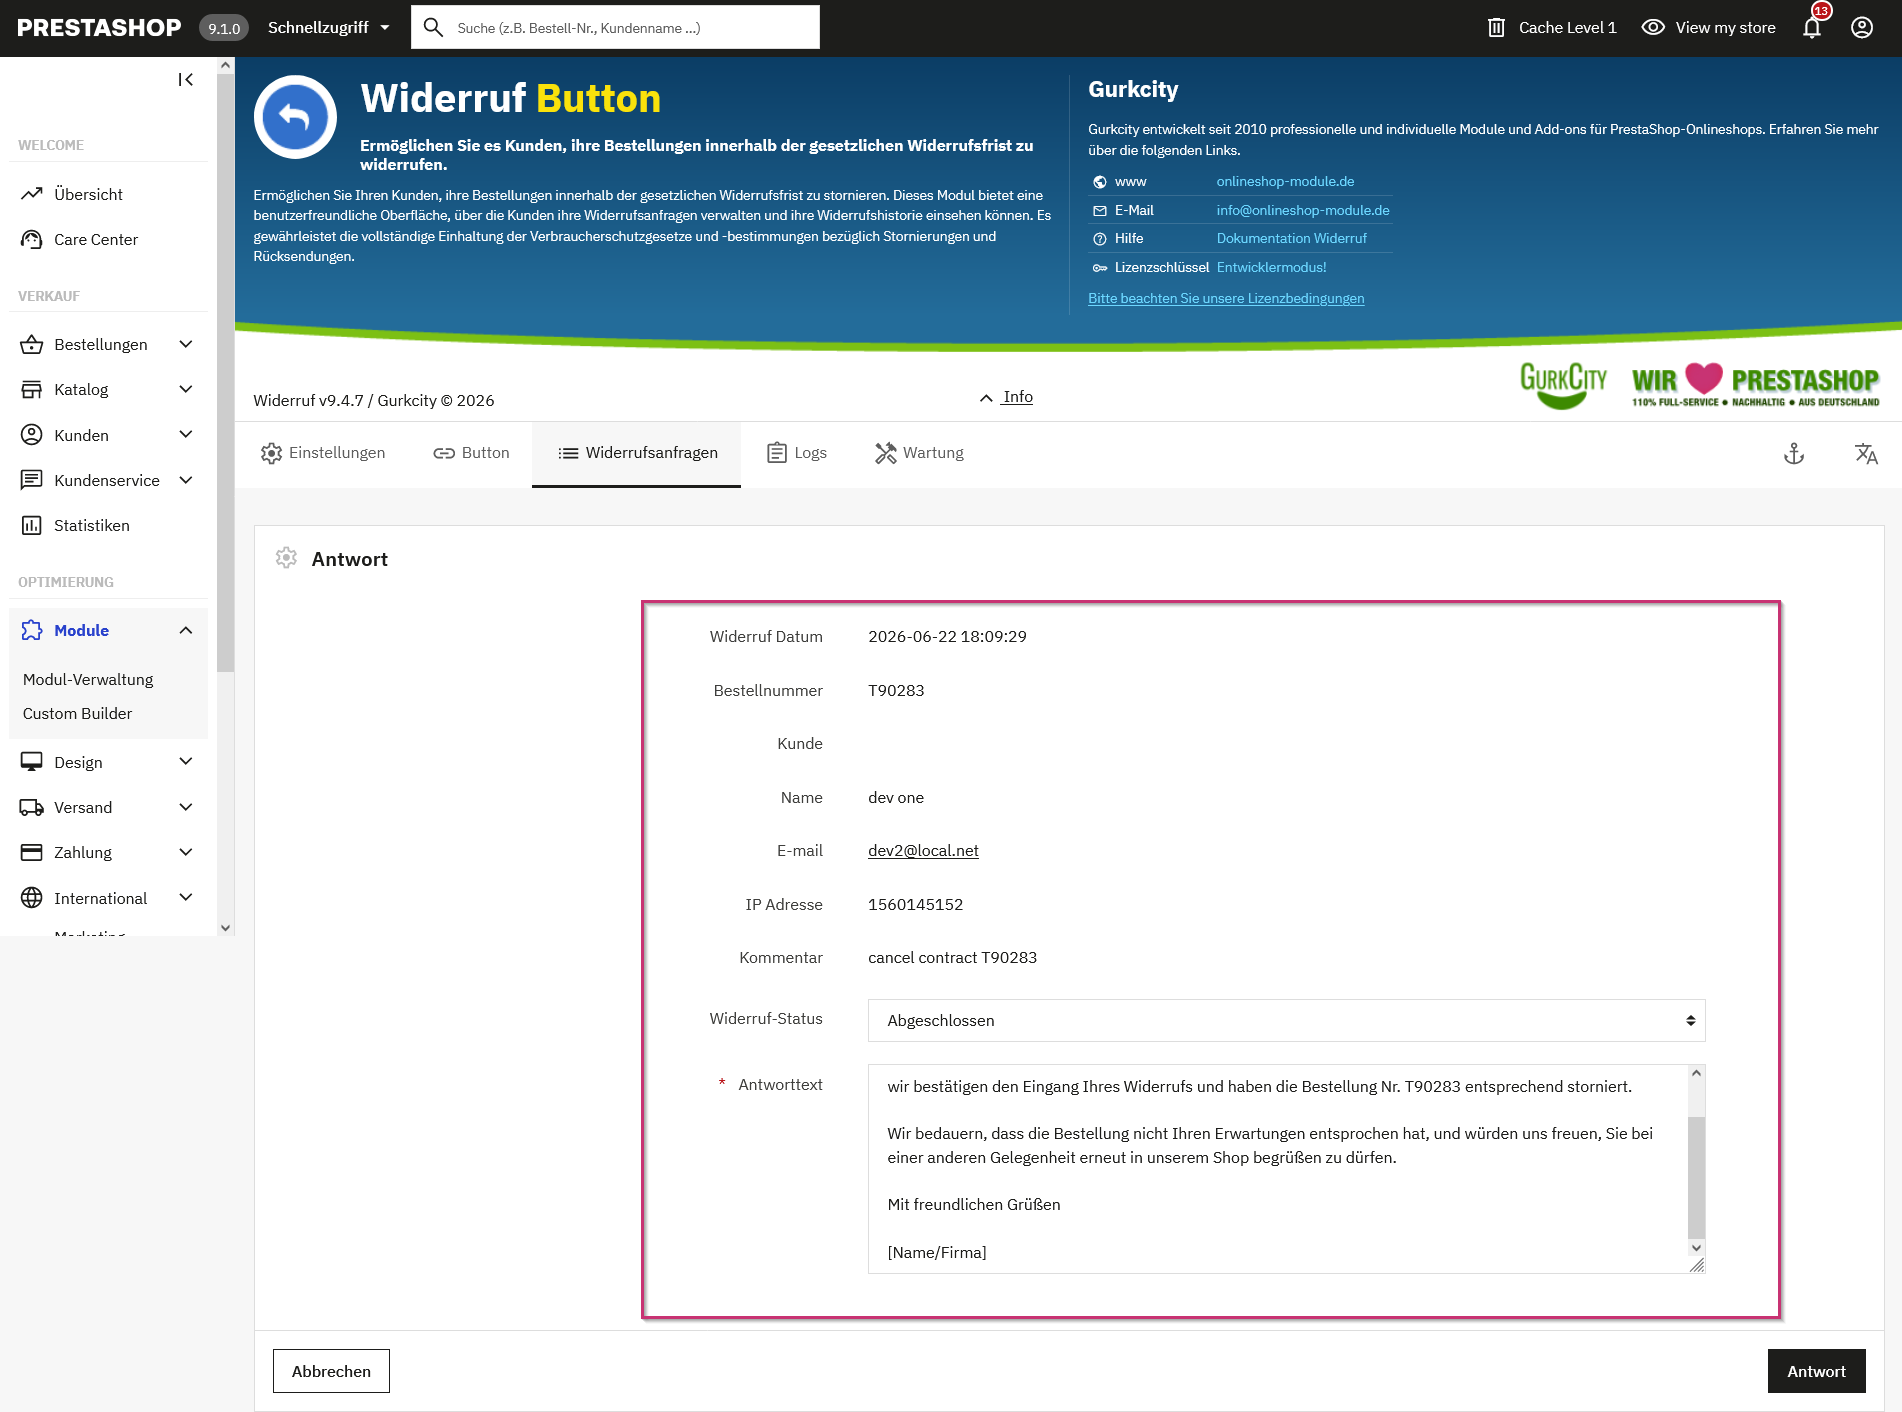The width and height of the screenshot is (1902, 1412).
Task: Collapse the sidebar menu
Action: (185, 80)
